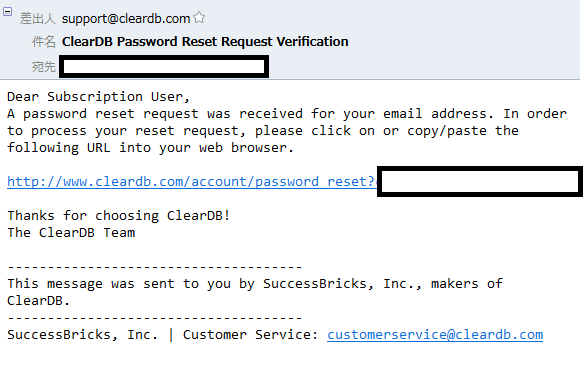Click the upper dashed separator line

tap(155, 267)
